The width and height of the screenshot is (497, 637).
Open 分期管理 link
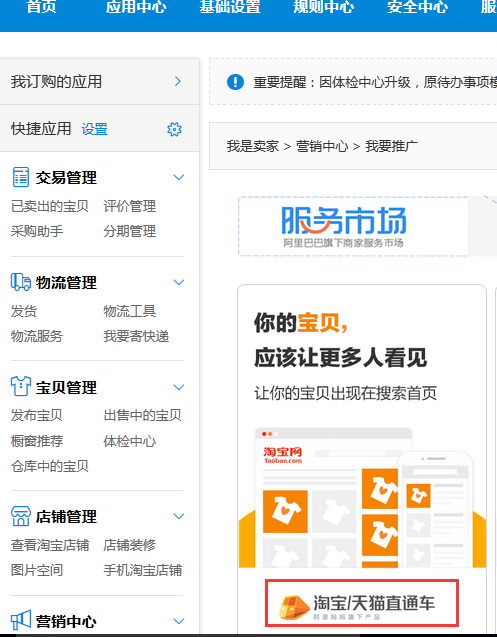(129, 231)
